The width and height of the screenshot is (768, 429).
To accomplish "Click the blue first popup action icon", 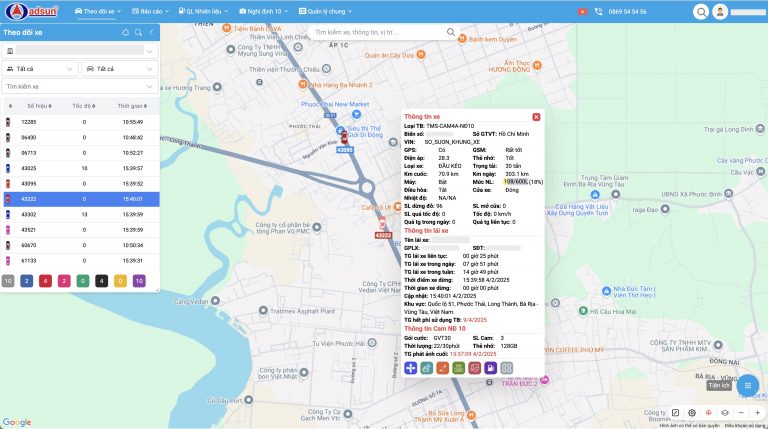I will pos(411,368).
